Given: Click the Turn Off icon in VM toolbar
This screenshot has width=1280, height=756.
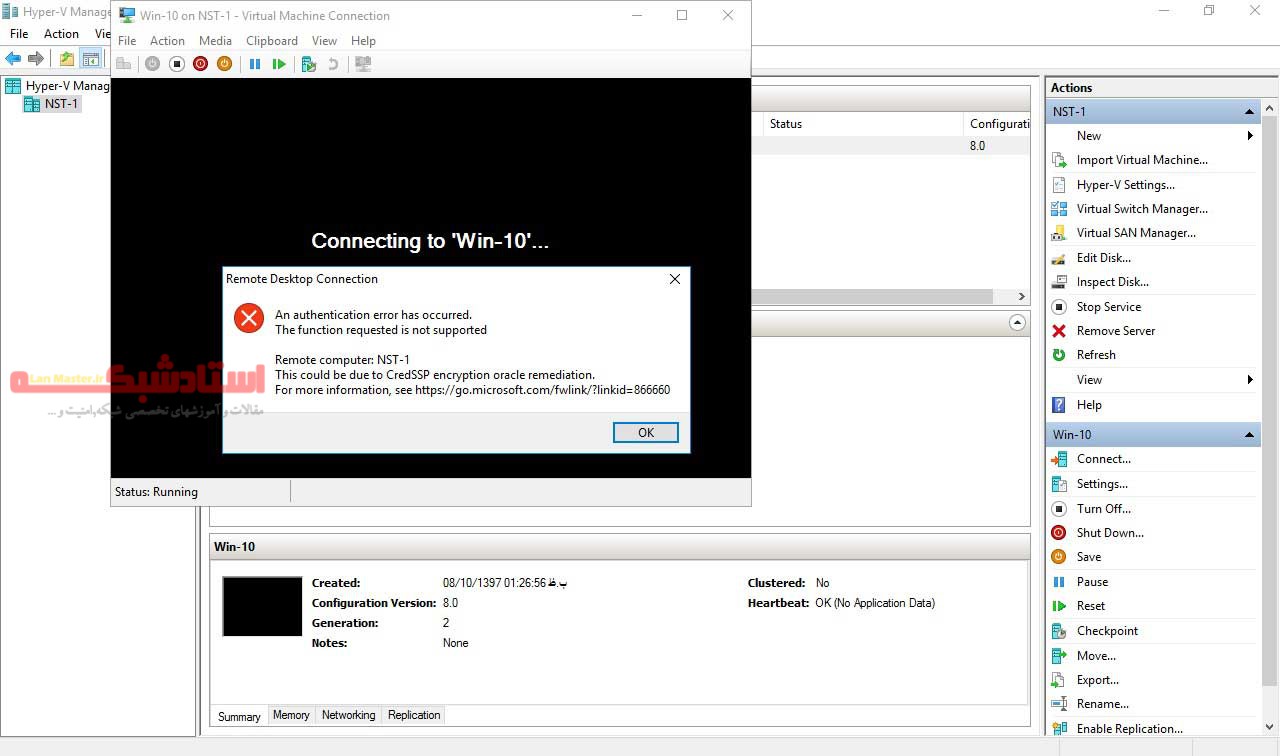Looking at the screenshot, I should 176,64.
